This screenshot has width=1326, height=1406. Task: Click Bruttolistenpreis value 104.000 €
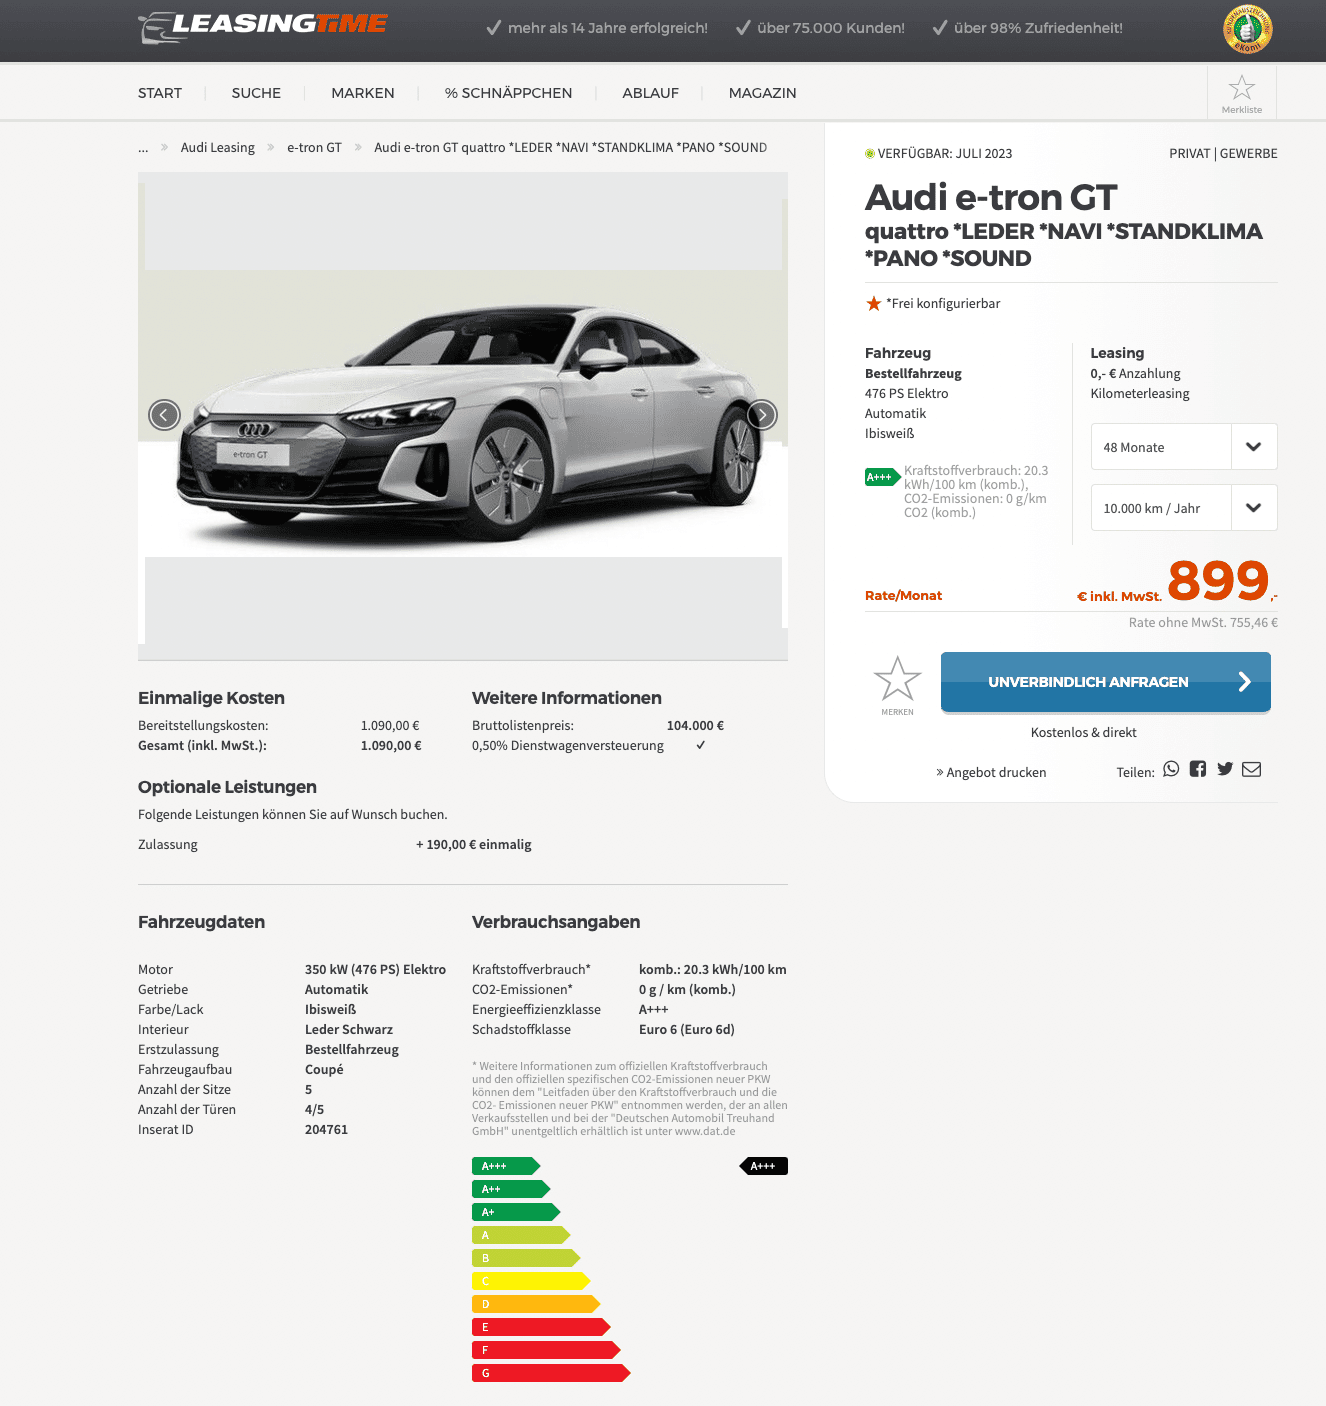(695, 725)
